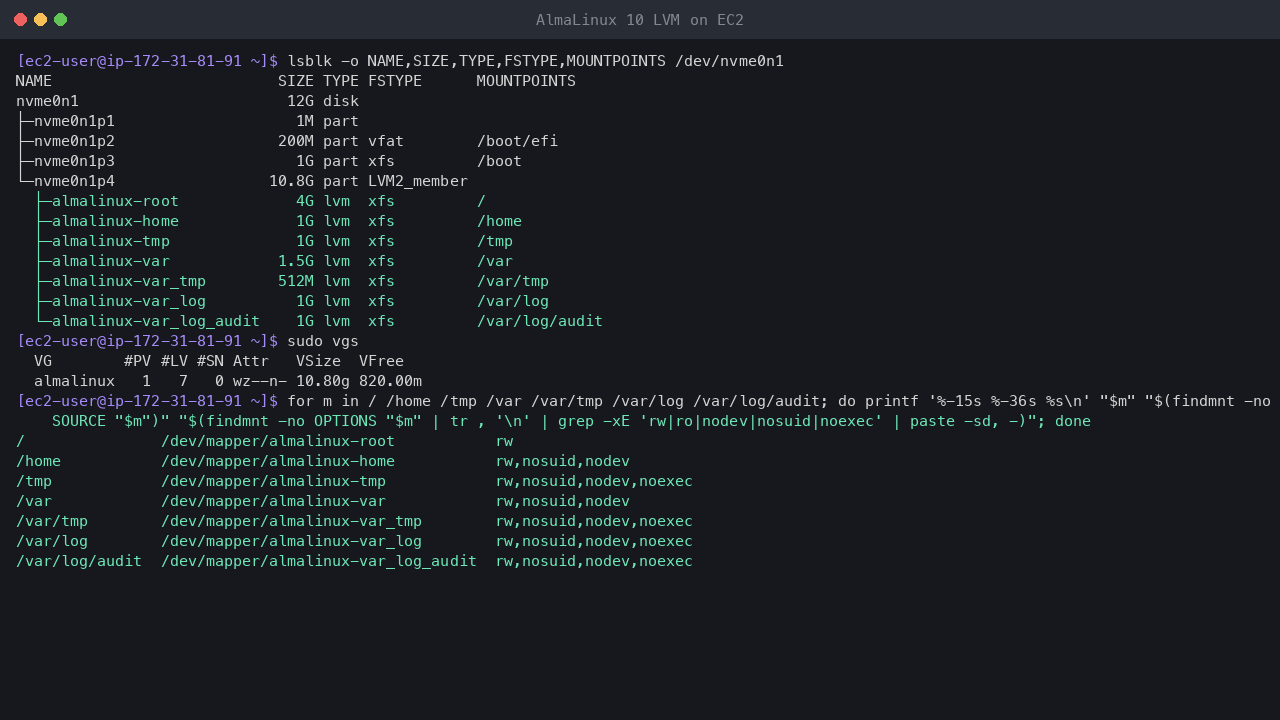The image size is (1280, 720).
Task: Select the "/boot/efi" mountpoint
Action: (517, 141)
